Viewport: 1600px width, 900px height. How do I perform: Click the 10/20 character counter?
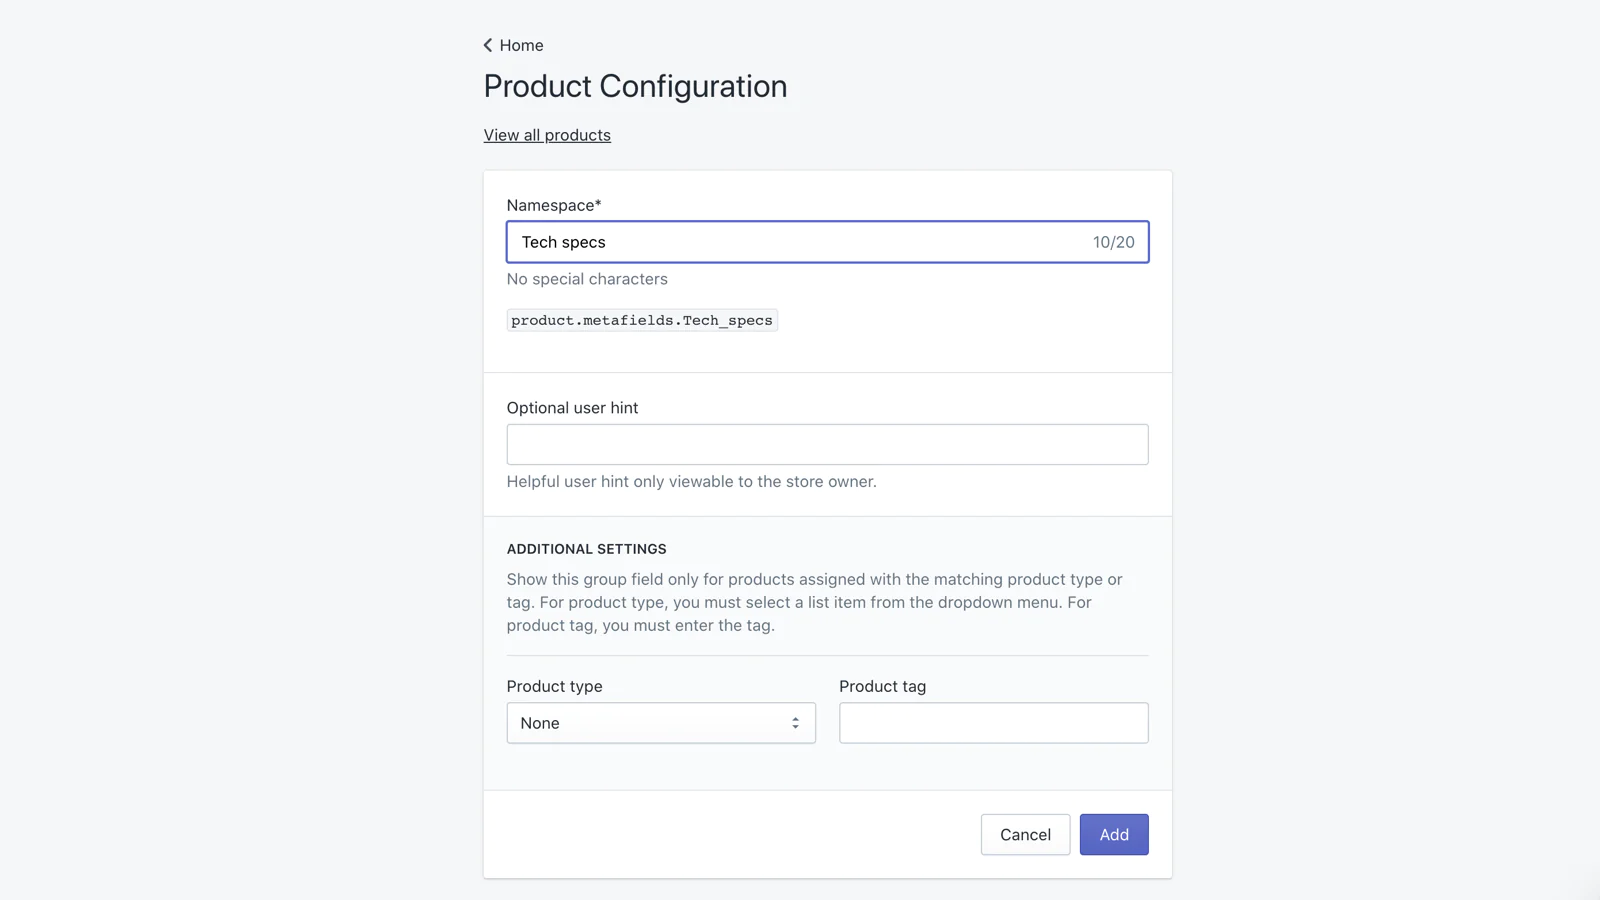(x=1113, y=242)
